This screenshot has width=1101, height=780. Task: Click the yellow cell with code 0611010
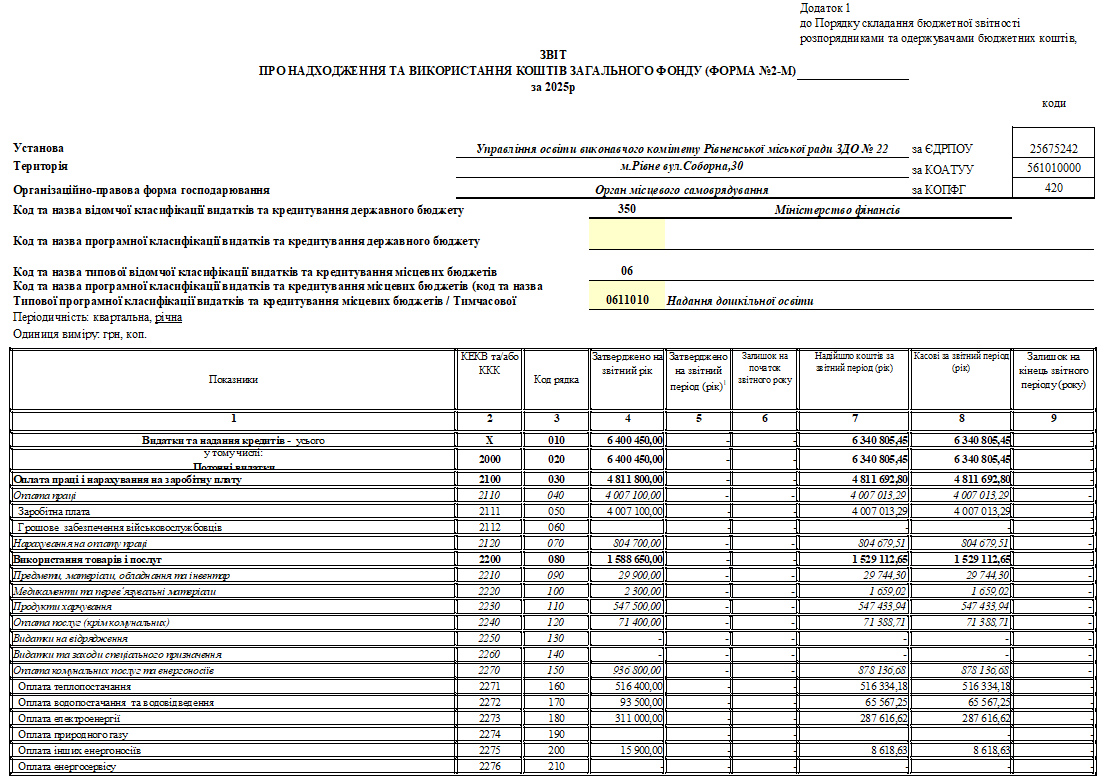(x=627, y=300)
